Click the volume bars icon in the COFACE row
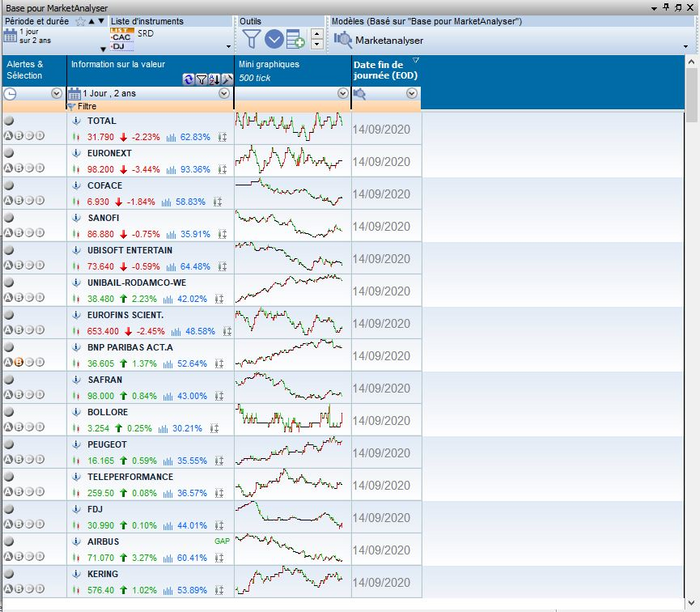This screenshot has width=700, height=612. click(x=166, y=202)
